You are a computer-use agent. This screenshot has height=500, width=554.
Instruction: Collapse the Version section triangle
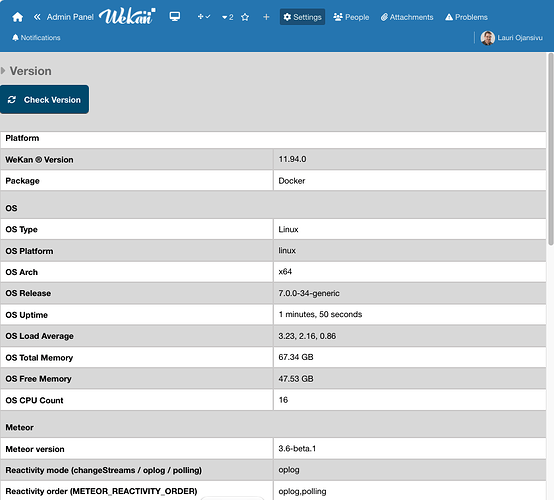coord(3,71)
